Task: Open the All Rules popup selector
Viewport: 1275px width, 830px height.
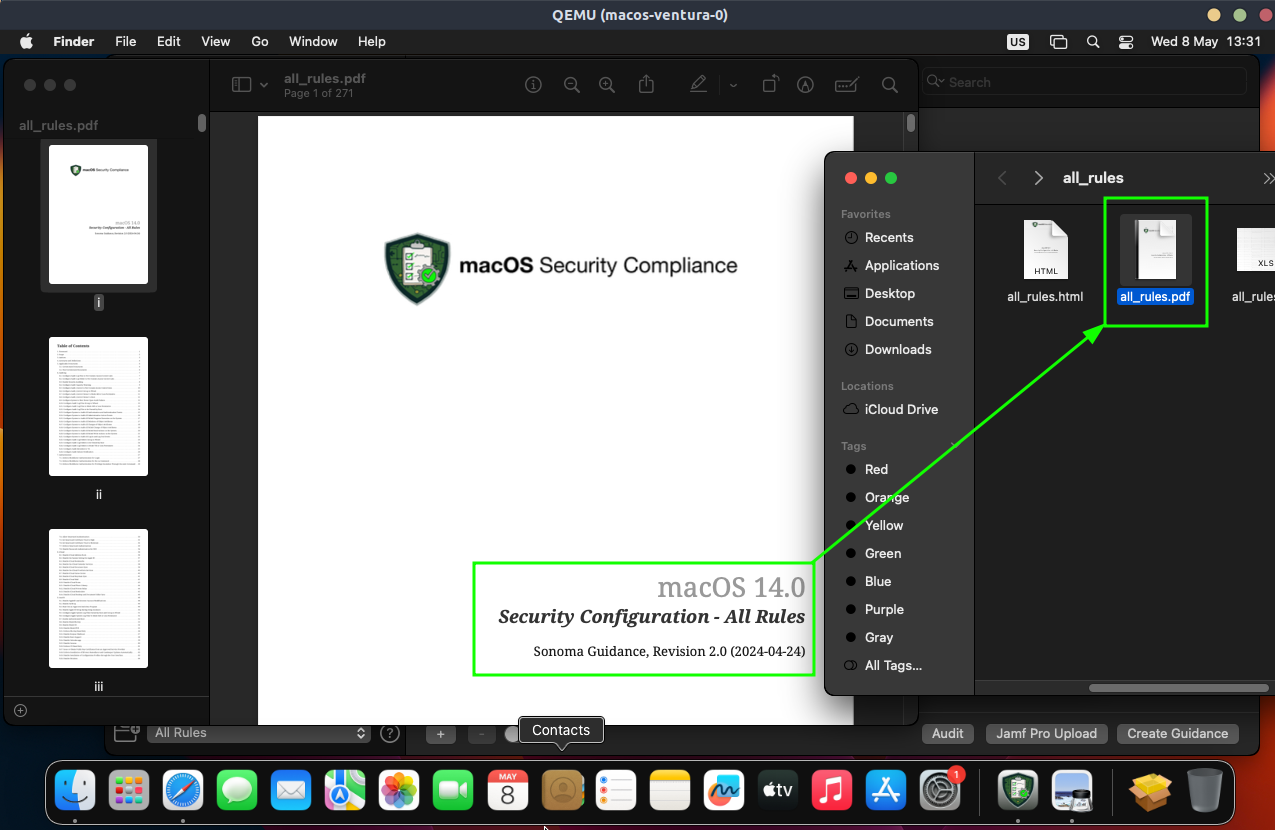Action: pos(260,733)
